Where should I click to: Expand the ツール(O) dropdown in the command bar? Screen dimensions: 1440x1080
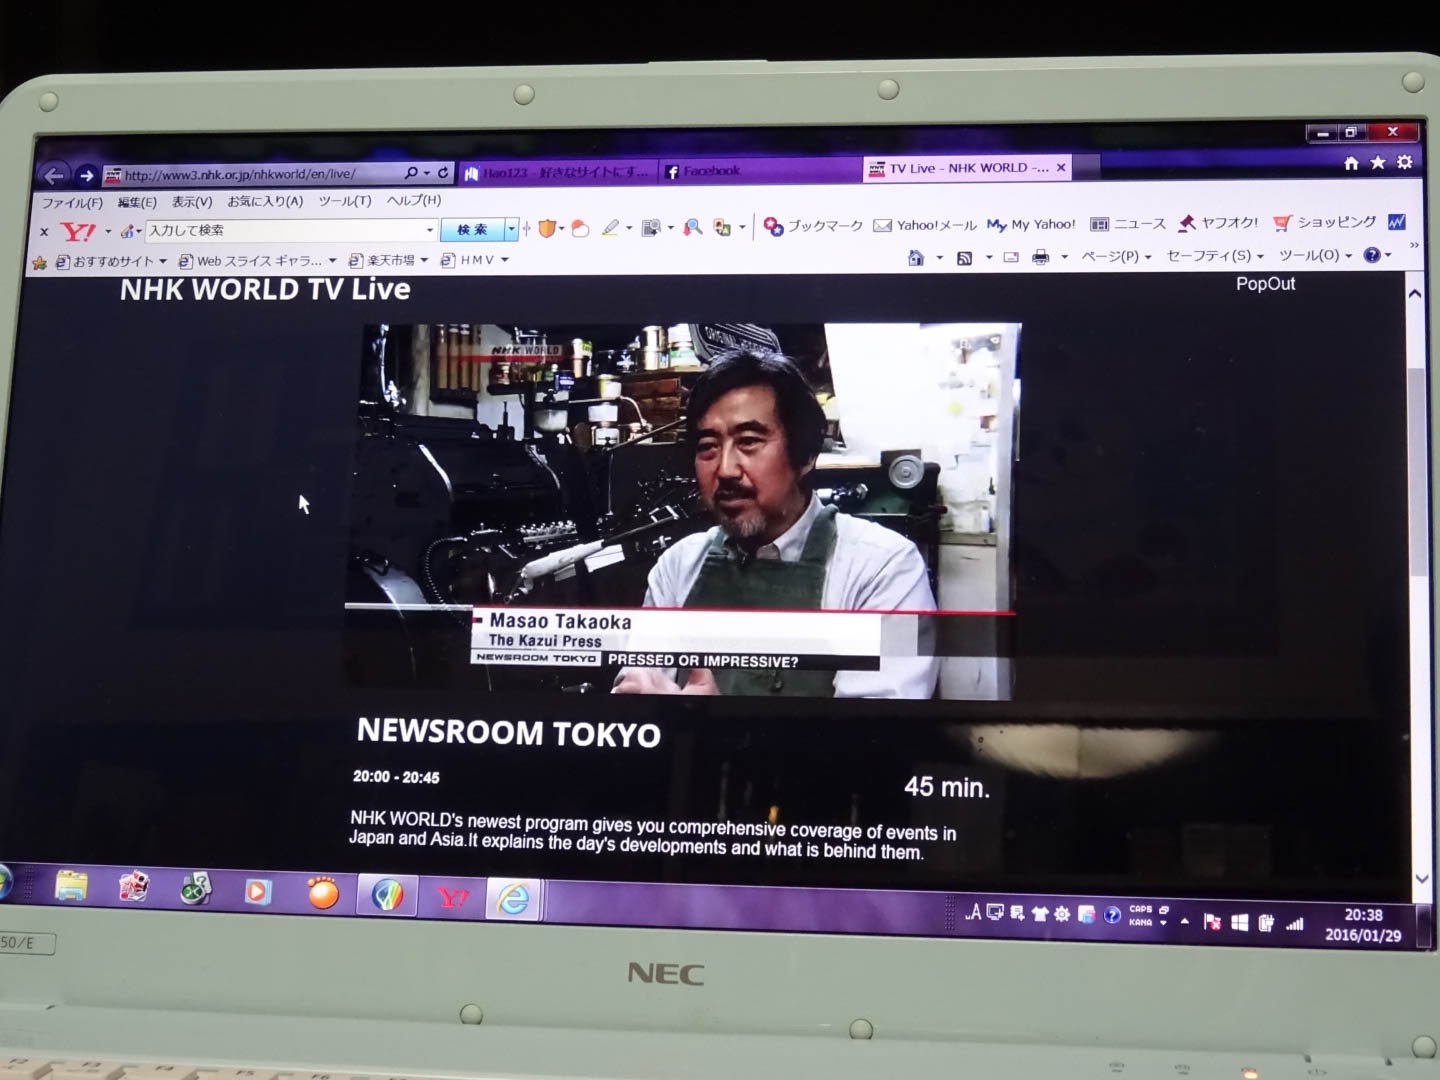[x=1312, y=256]
